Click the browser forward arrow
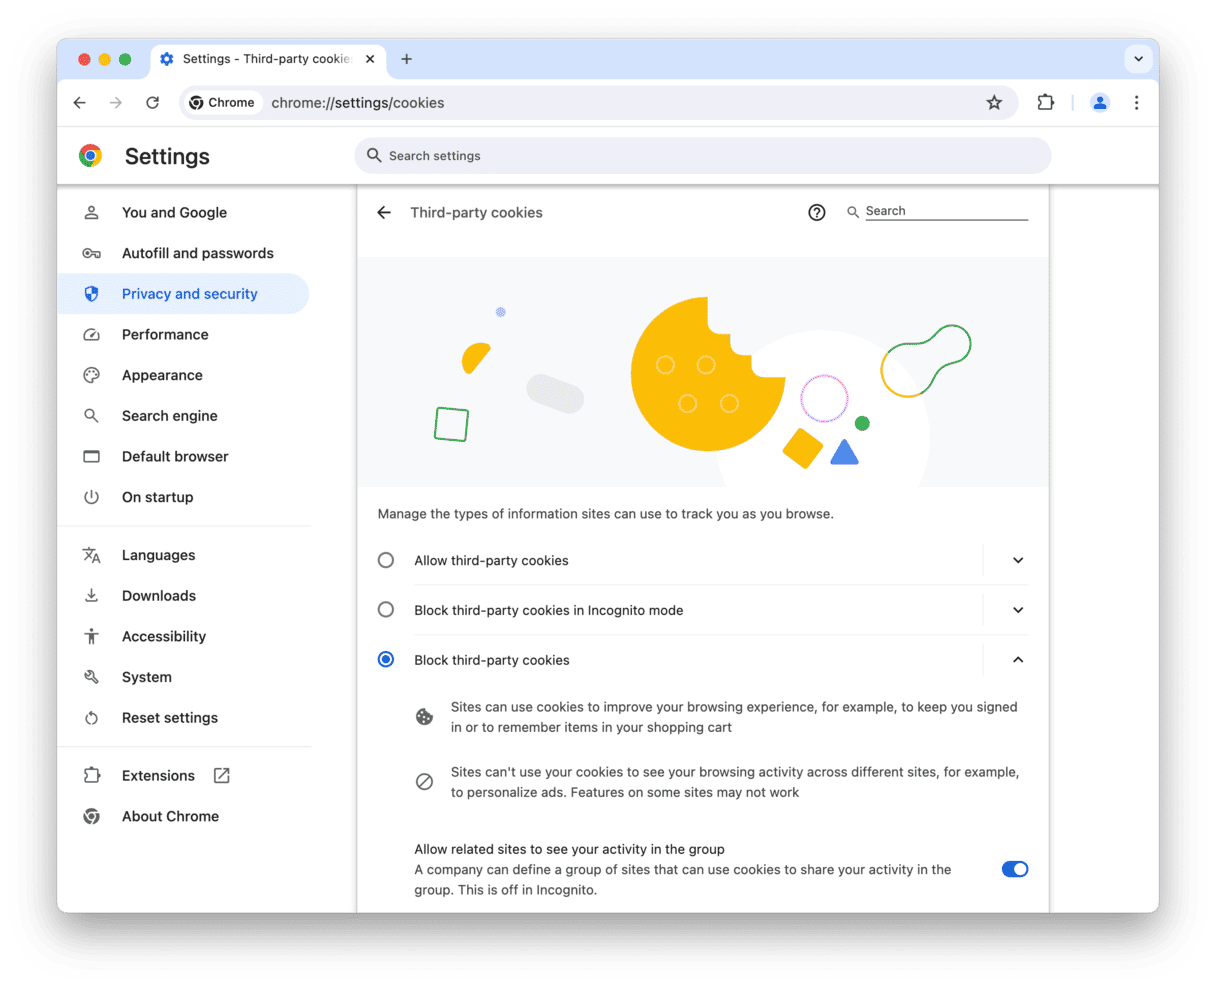1216x988 pixels. point(116,103)
